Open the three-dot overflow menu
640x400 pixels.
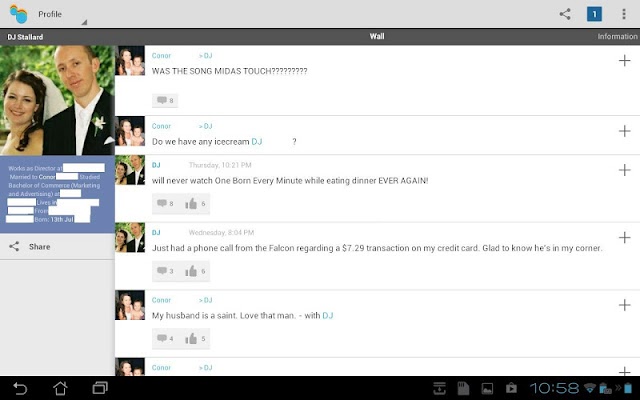(624, 14)
